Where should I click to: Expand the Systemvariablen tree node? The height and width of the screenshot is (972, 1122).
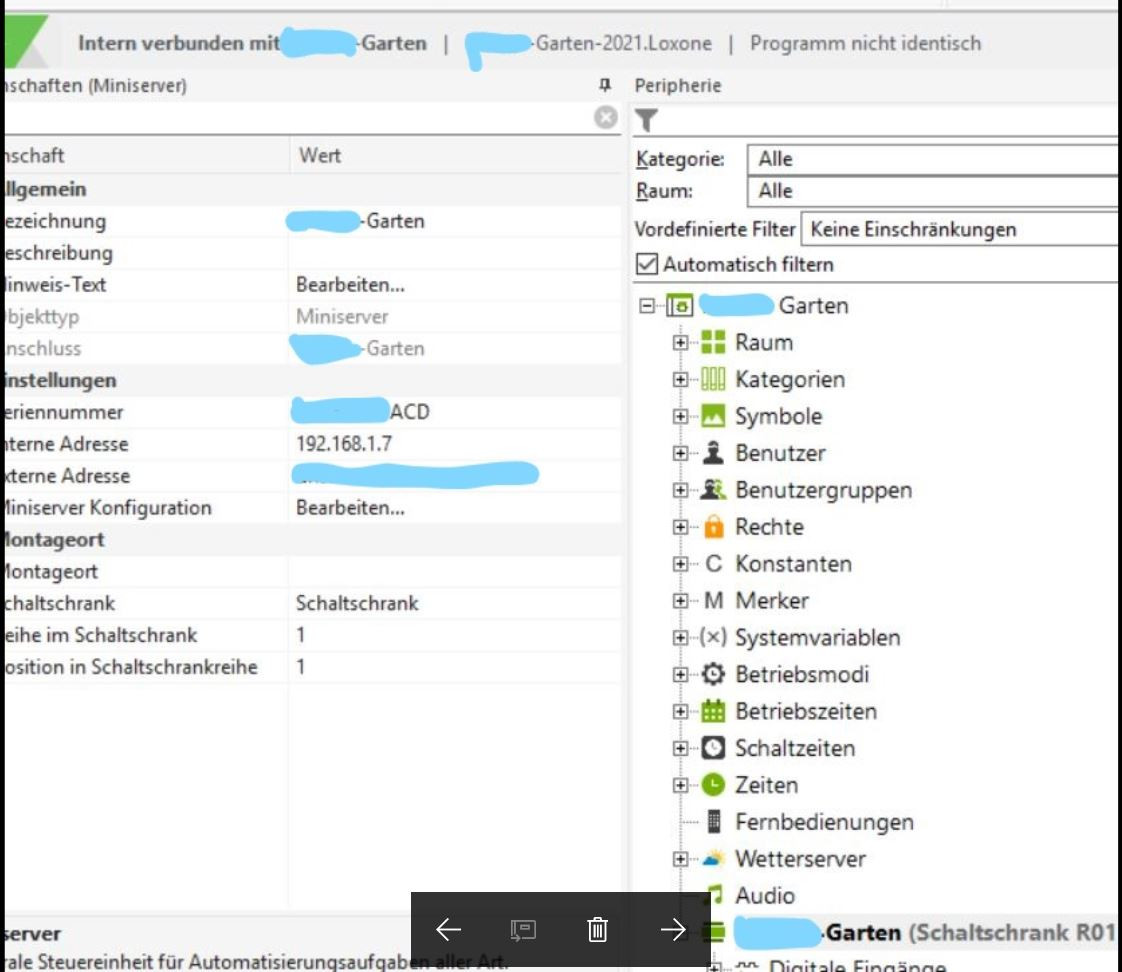click(x=680, y=638)
